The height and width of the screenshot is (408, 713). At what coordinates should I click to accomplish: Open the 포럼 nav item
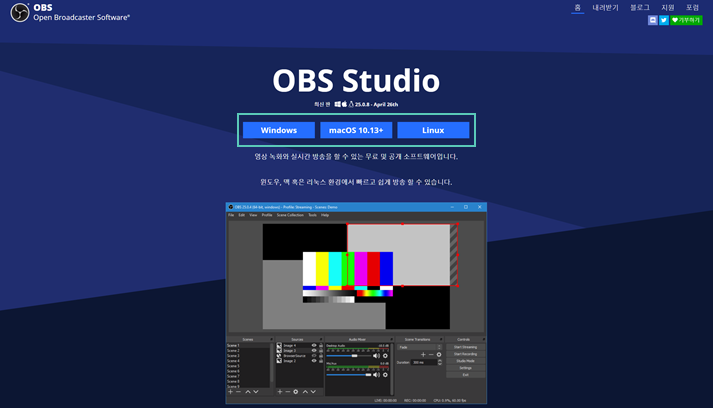click(x=693, y=8)
